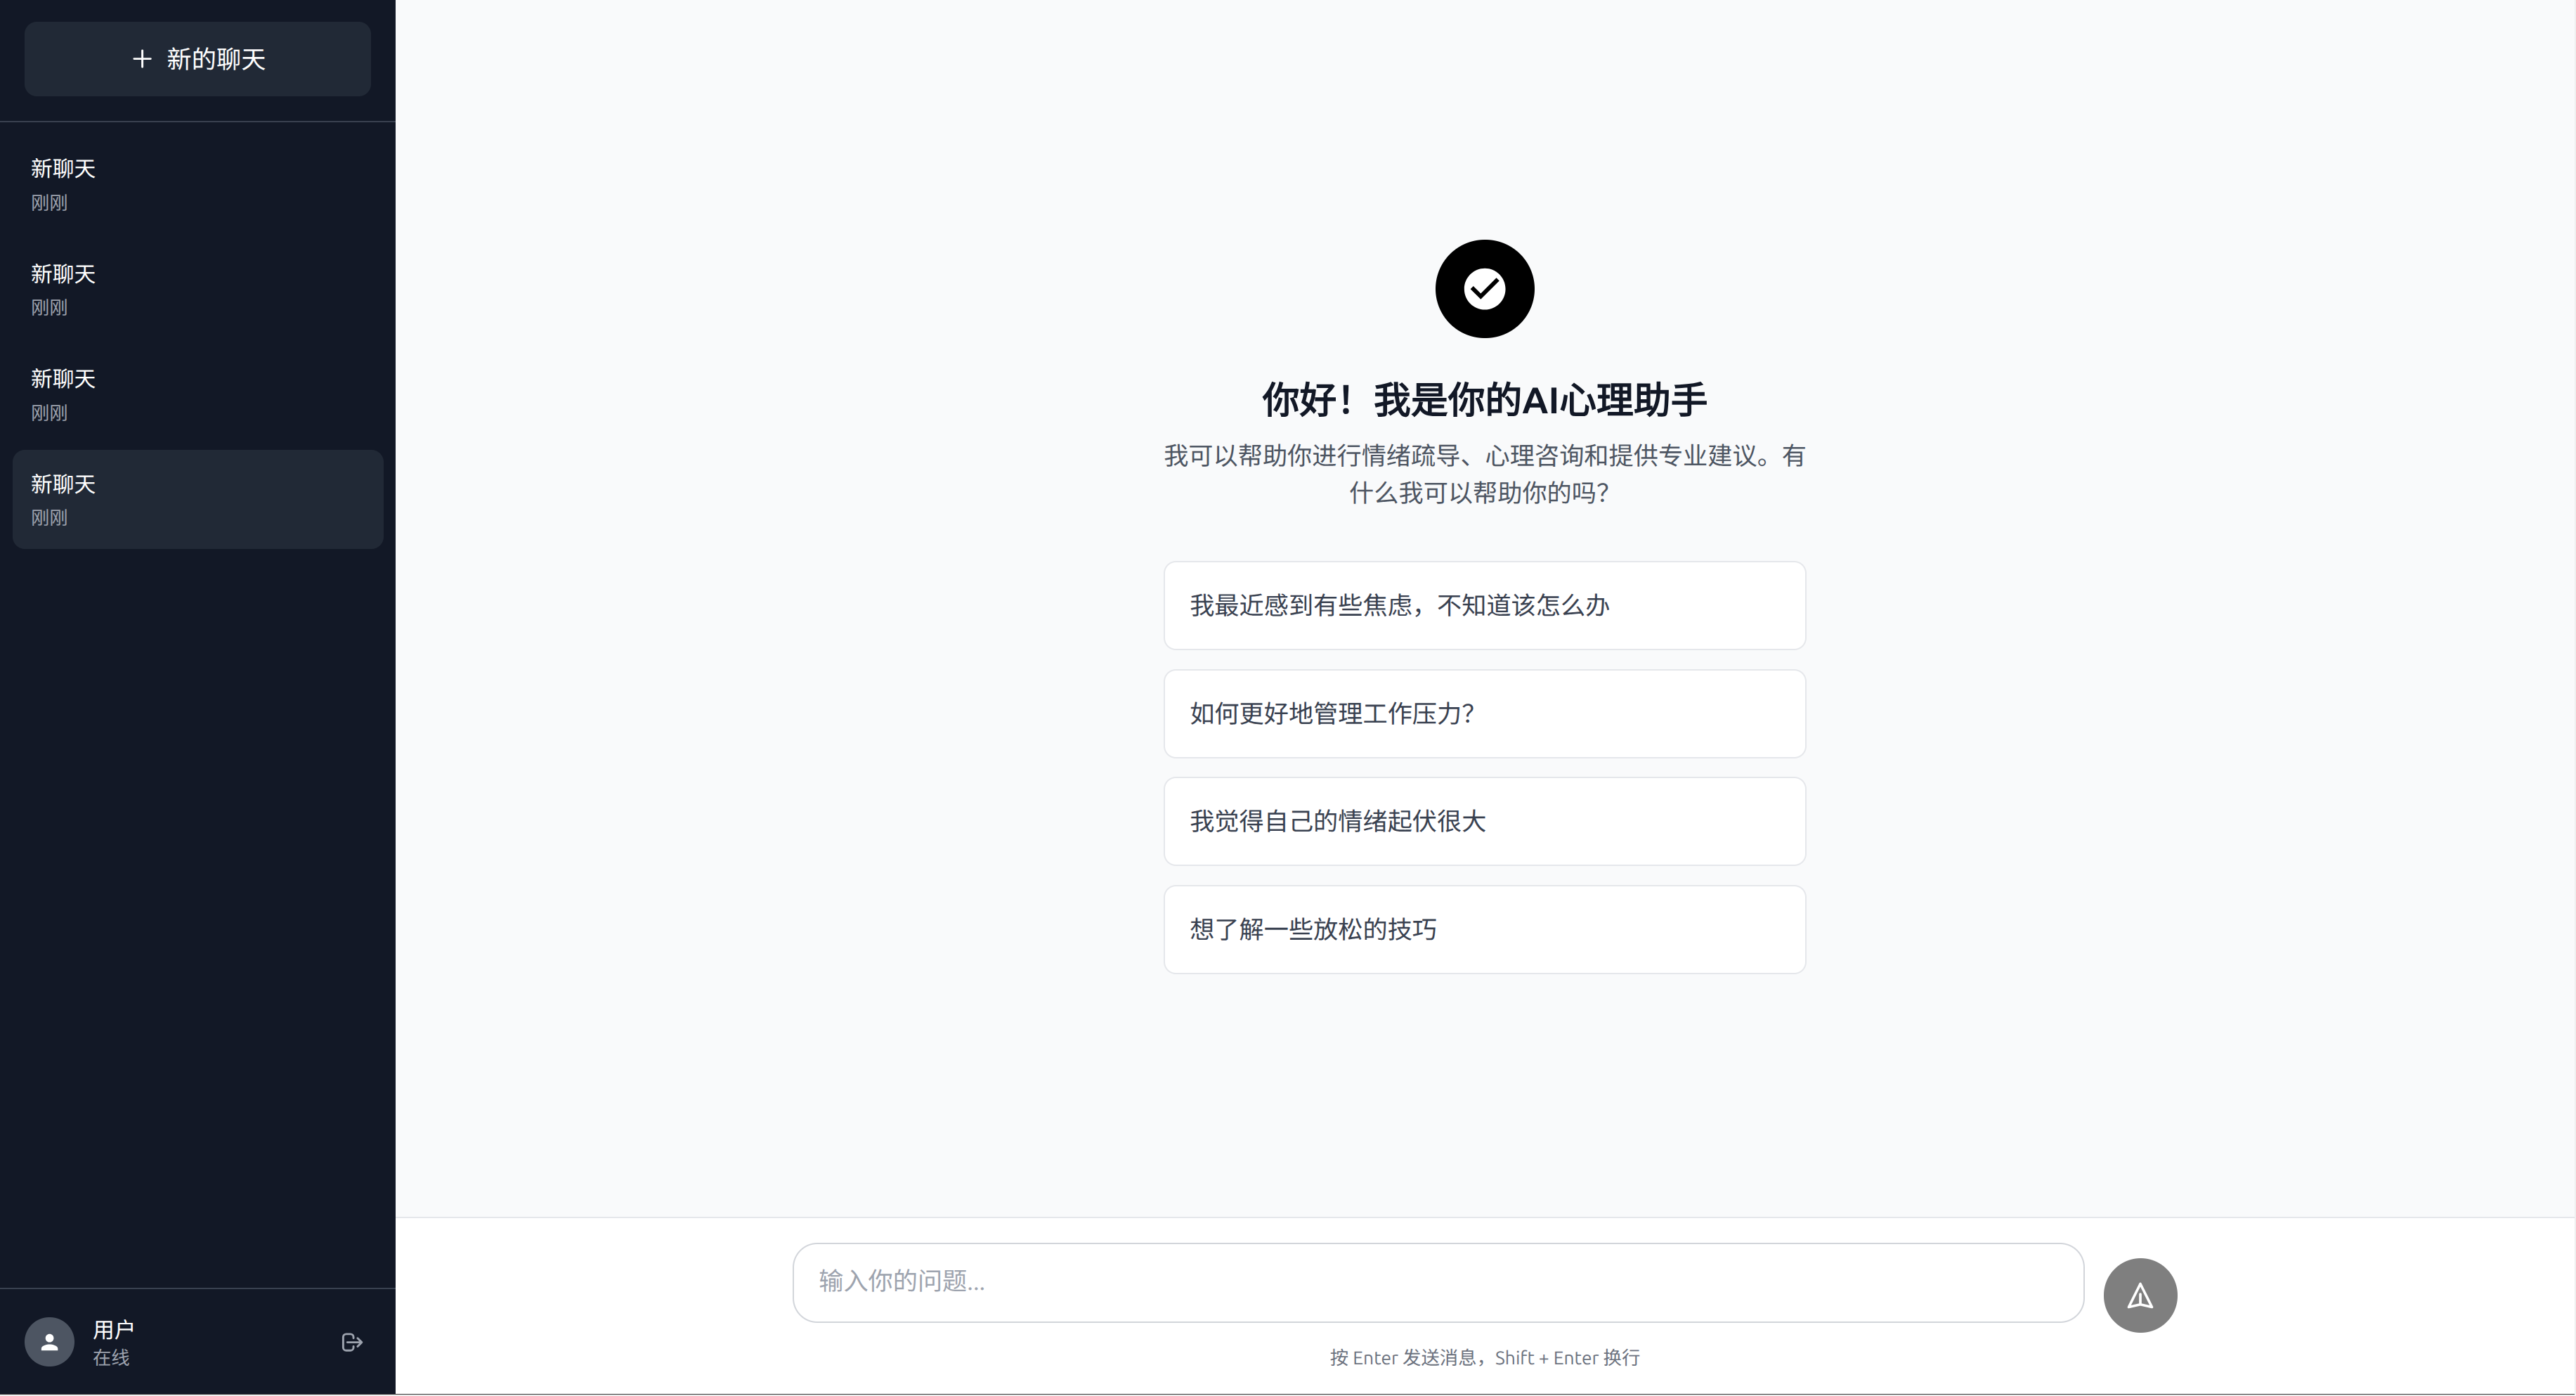This screenshot has height=1396, width=2576.
Task: Select suggestion 想了解一些放松的技巧
Action: [x=1484, y=929]
